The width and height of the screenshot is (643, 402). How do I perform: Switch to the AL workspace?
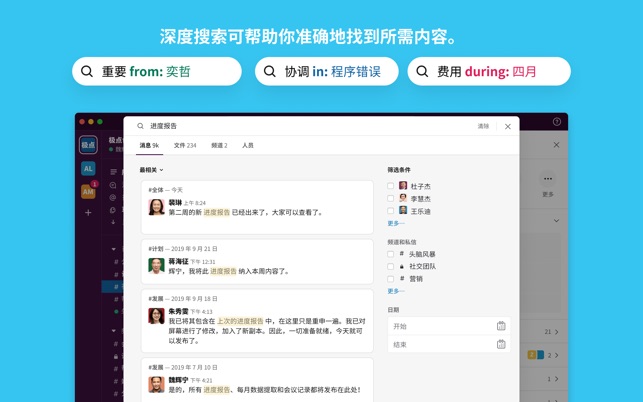pos(88,169)
